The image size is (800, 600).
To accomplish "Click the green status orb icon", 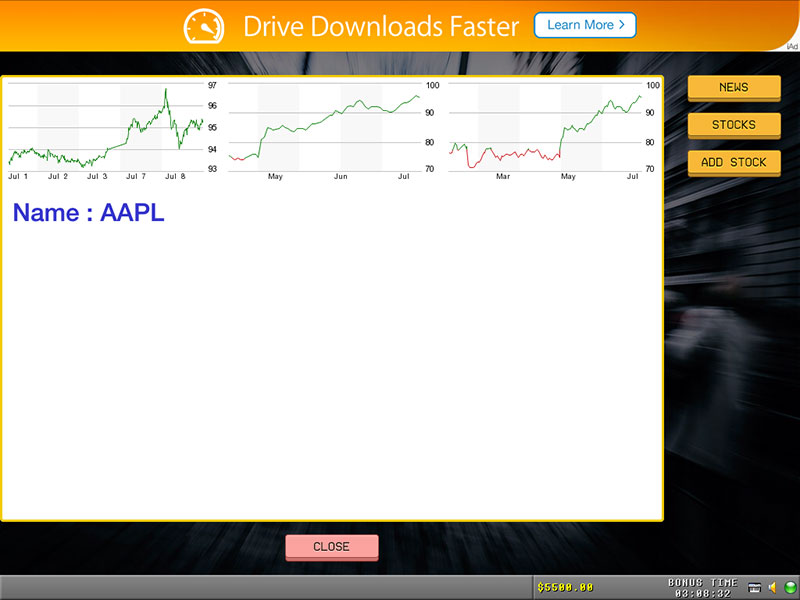I will pyautogui.click(x=790, y=588).
